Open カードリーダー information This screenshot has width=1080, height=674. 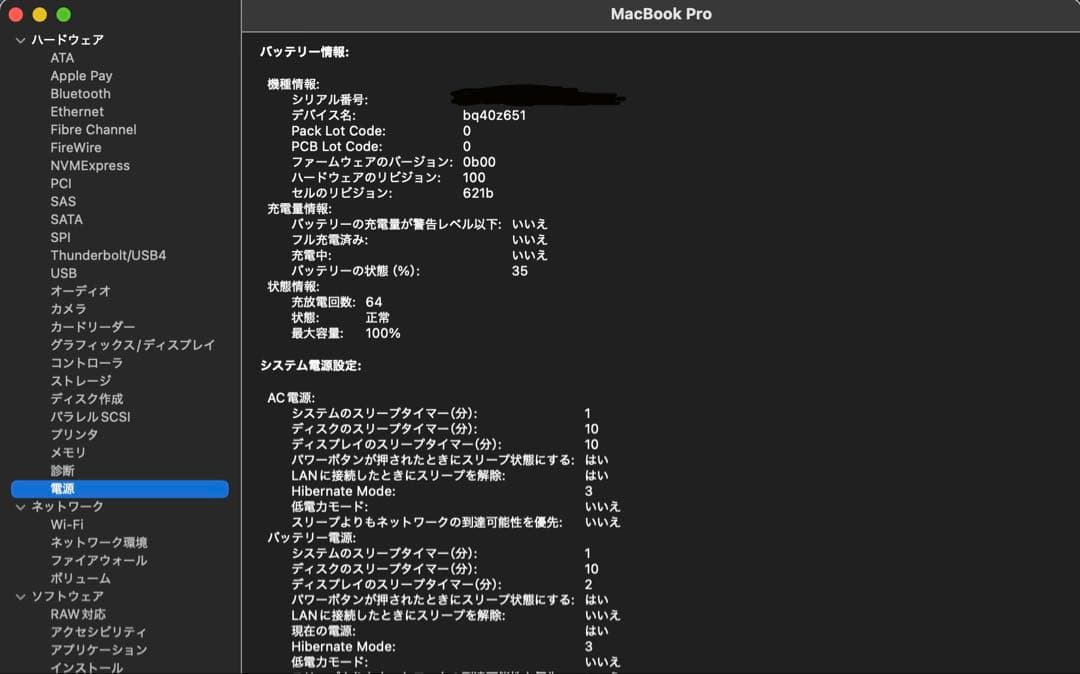coord(92,327)
